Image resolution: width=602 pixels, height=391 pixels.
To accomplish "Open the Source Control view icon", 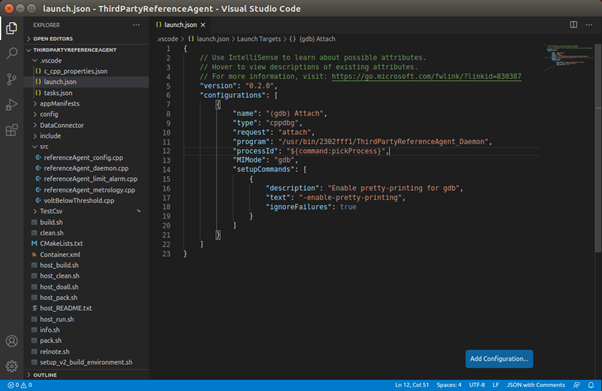I will tap(12, 79).
